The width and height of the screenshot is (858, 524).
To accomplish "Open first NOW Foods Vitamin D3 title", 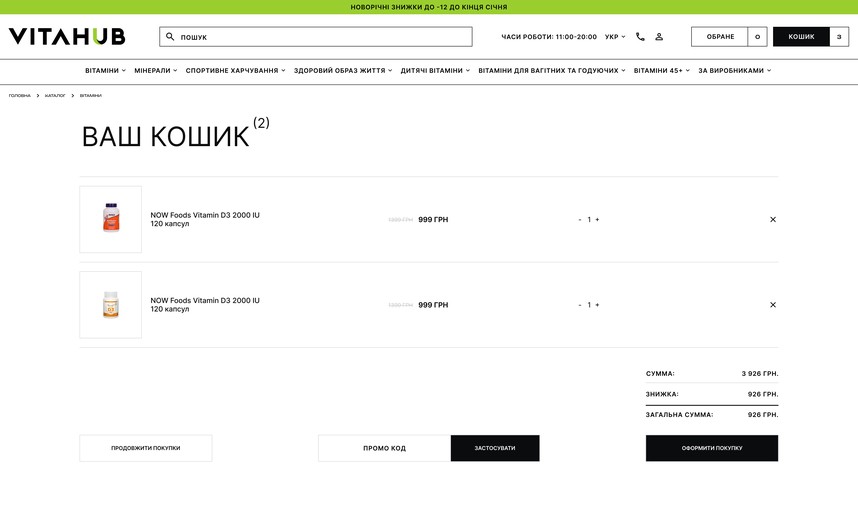I will coord(205,219).
